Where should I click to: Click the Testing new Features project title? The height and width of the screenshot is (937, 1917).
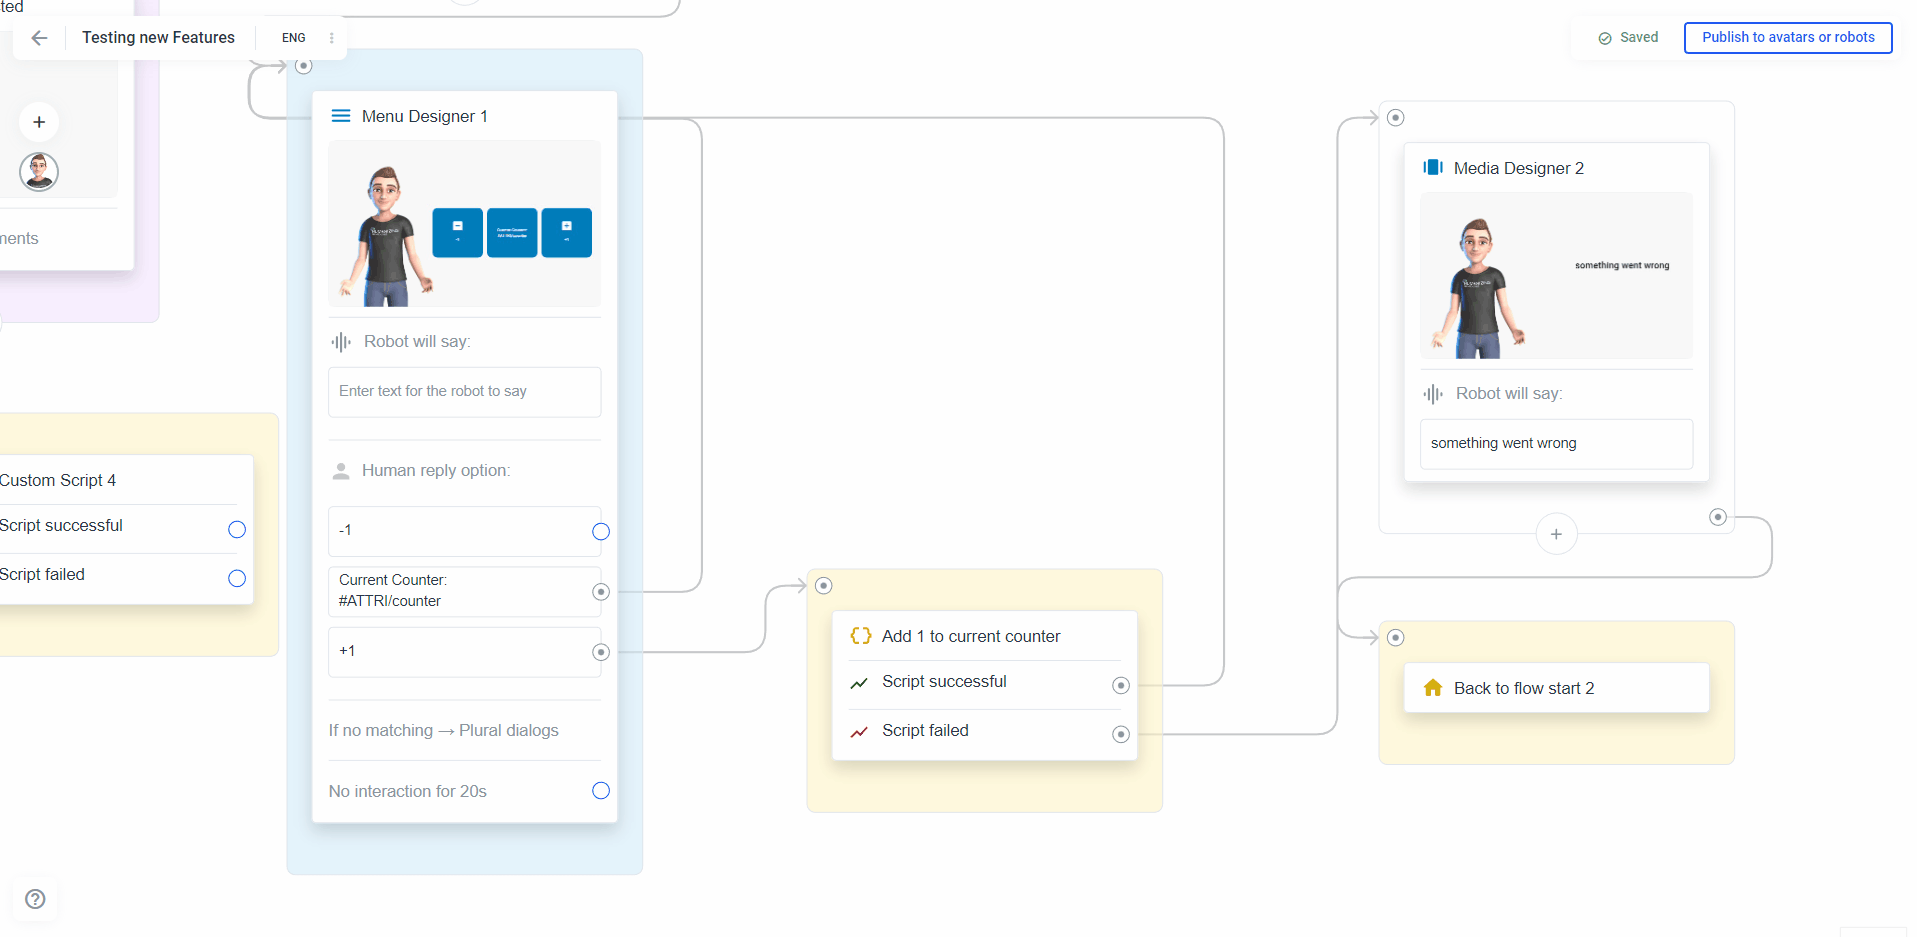pos(158,37)
